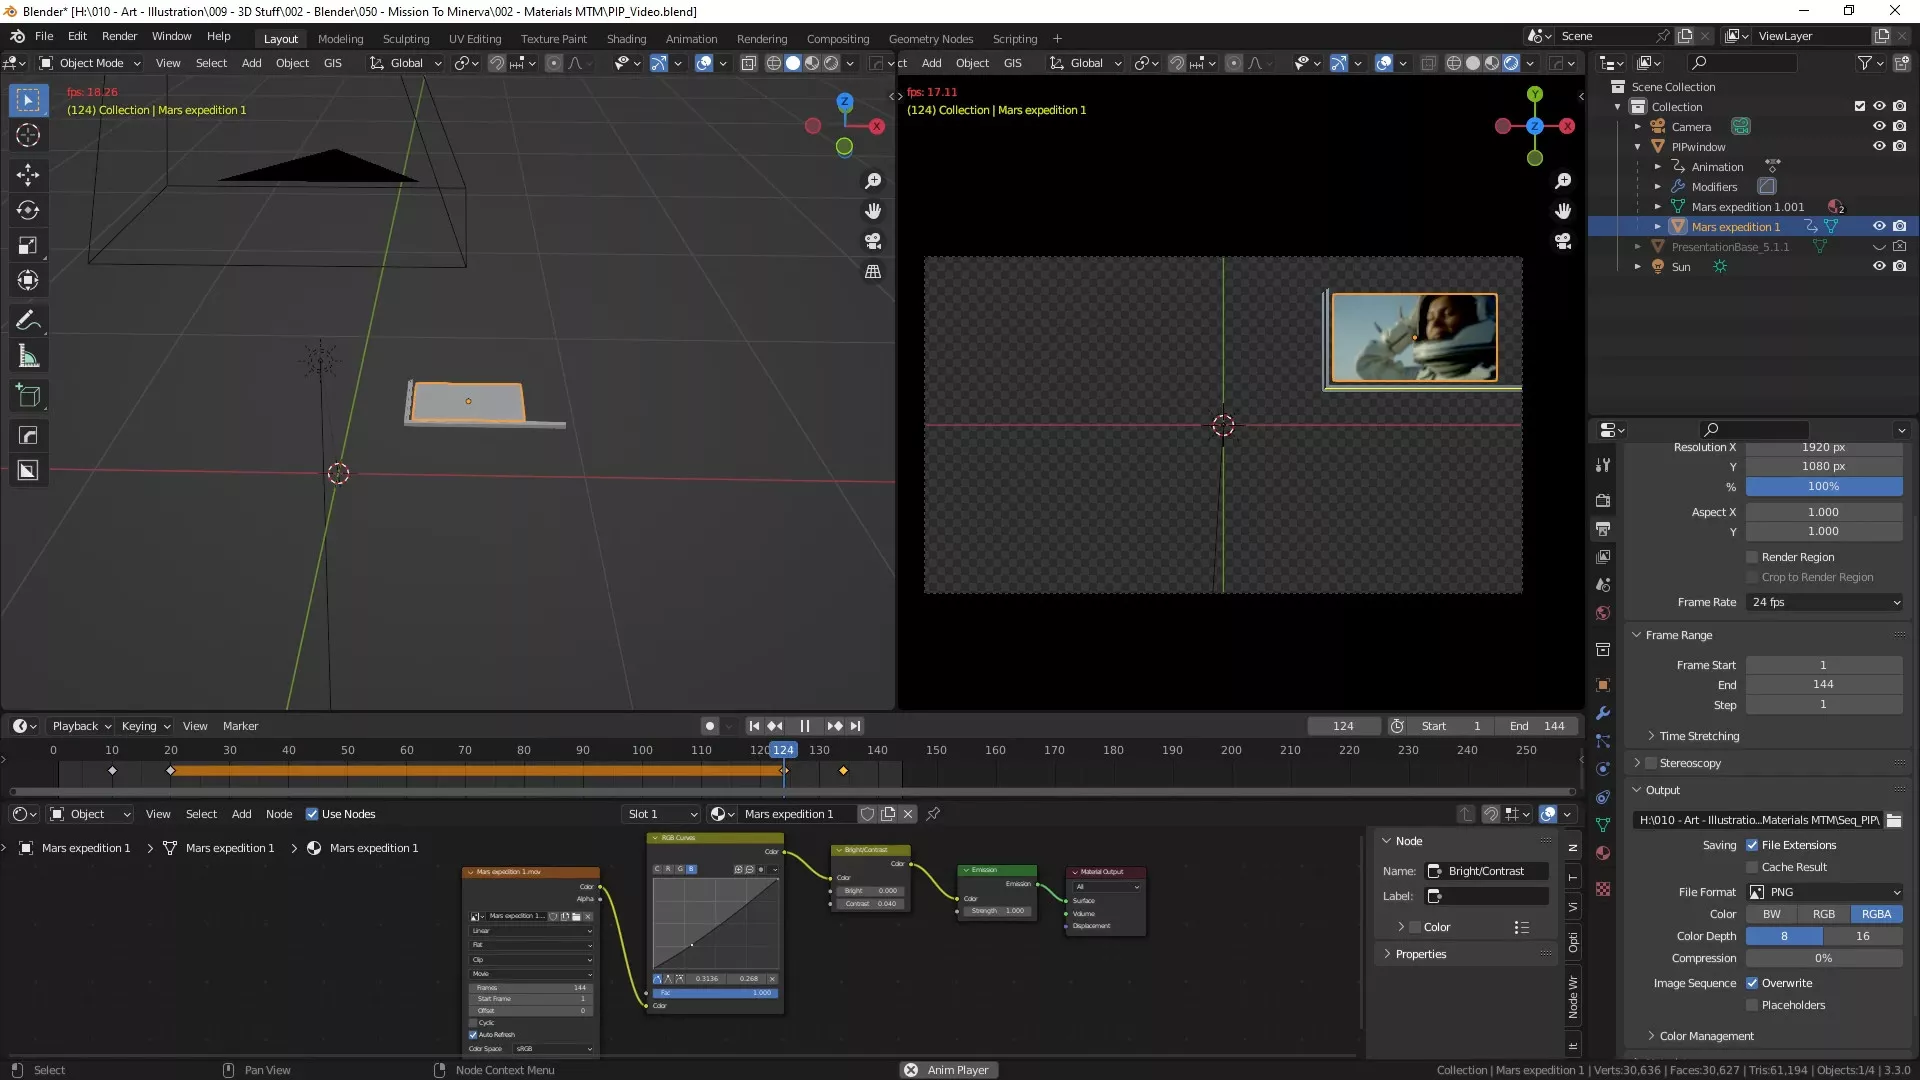Select the Move tool in the left toolbar

point(28,175)
